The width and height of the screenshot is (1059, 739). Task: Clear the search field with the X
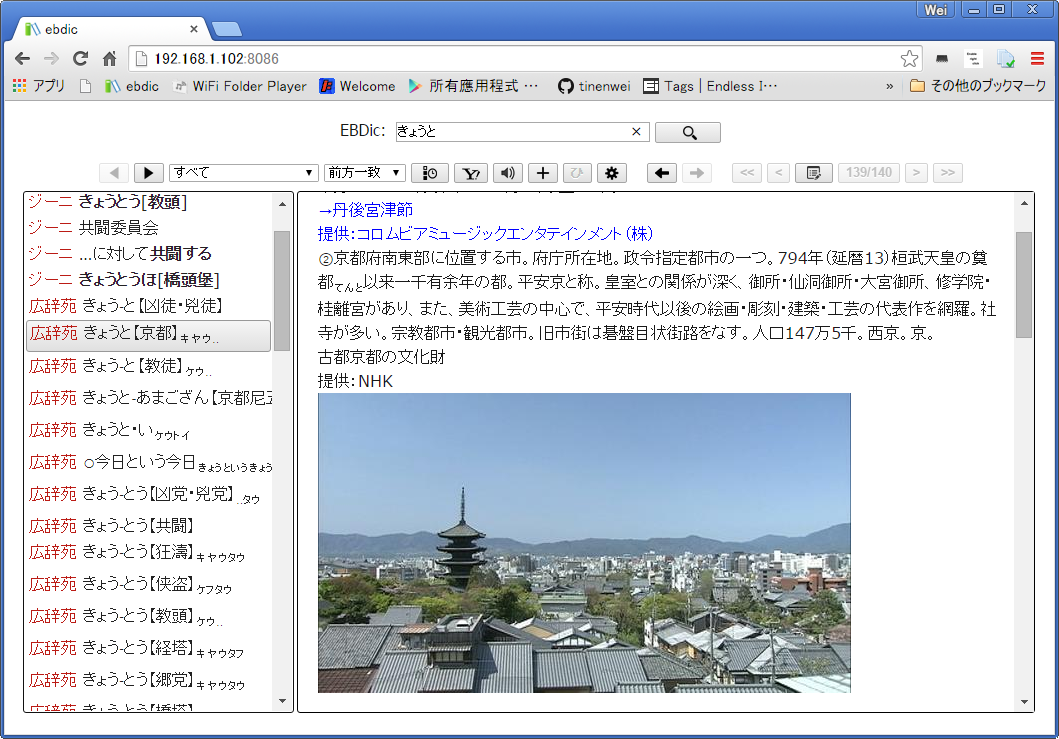(x=636, y=132)
